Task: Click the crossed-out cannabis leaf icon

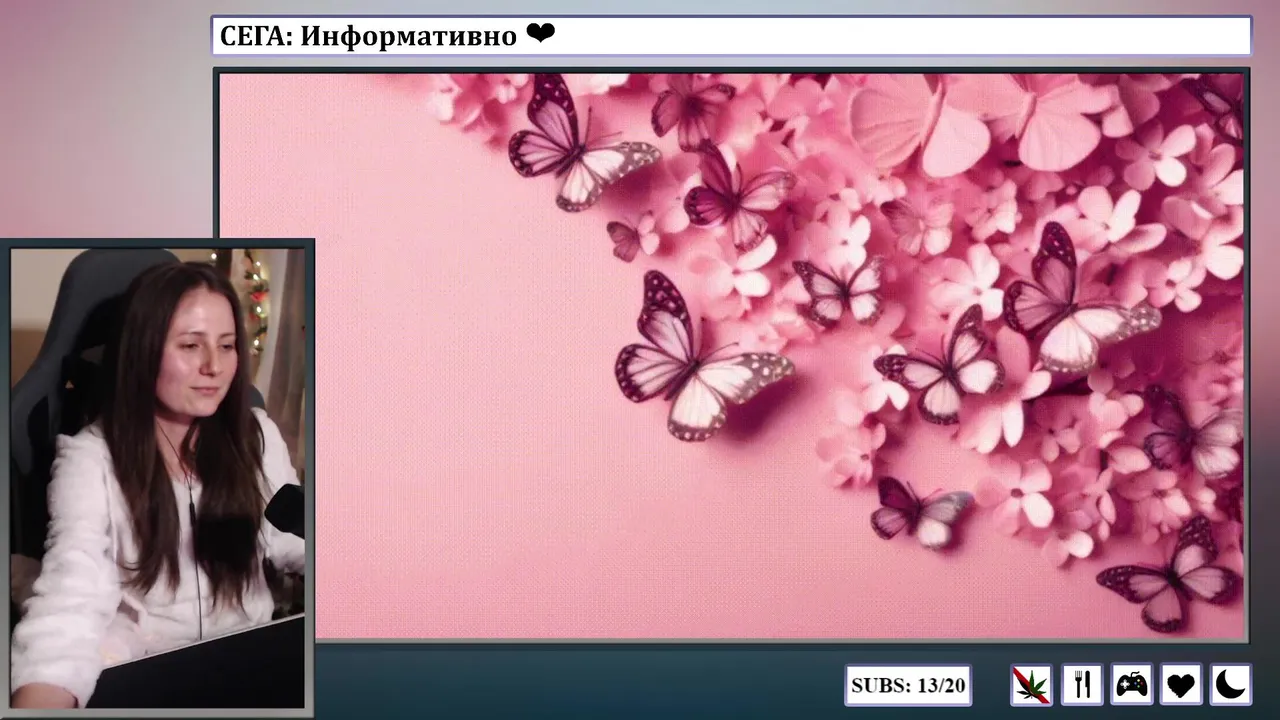Action: click(x=1031, y=685)
